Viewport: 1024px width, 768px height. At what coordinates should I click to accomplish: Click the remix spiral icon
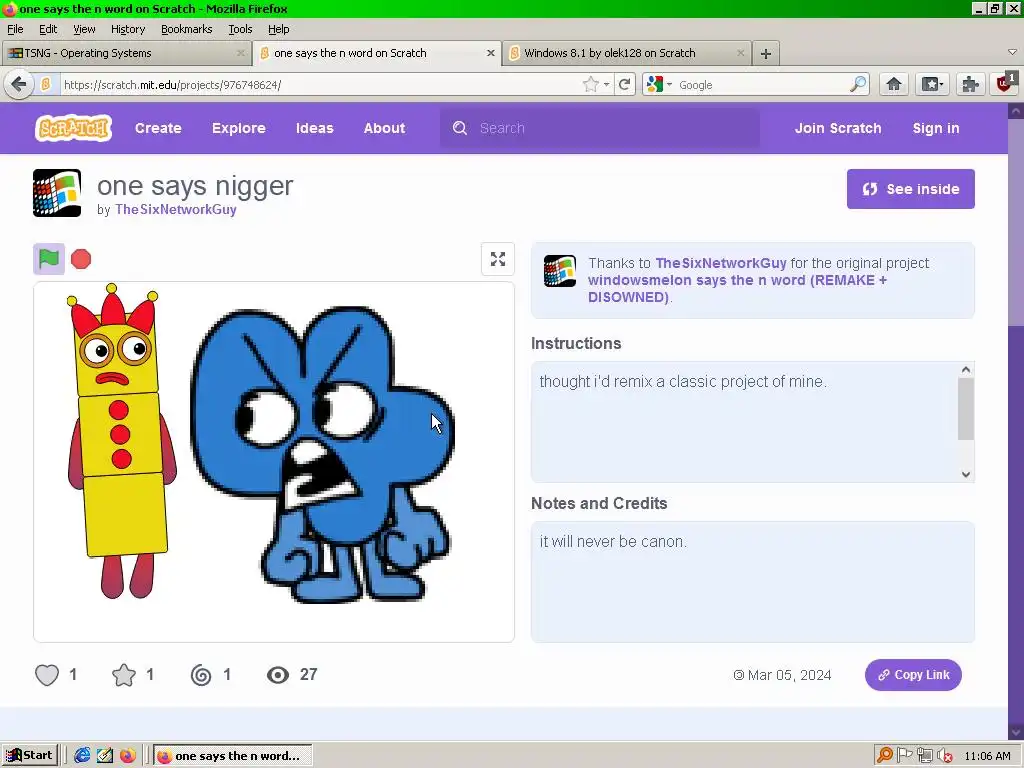201,675
